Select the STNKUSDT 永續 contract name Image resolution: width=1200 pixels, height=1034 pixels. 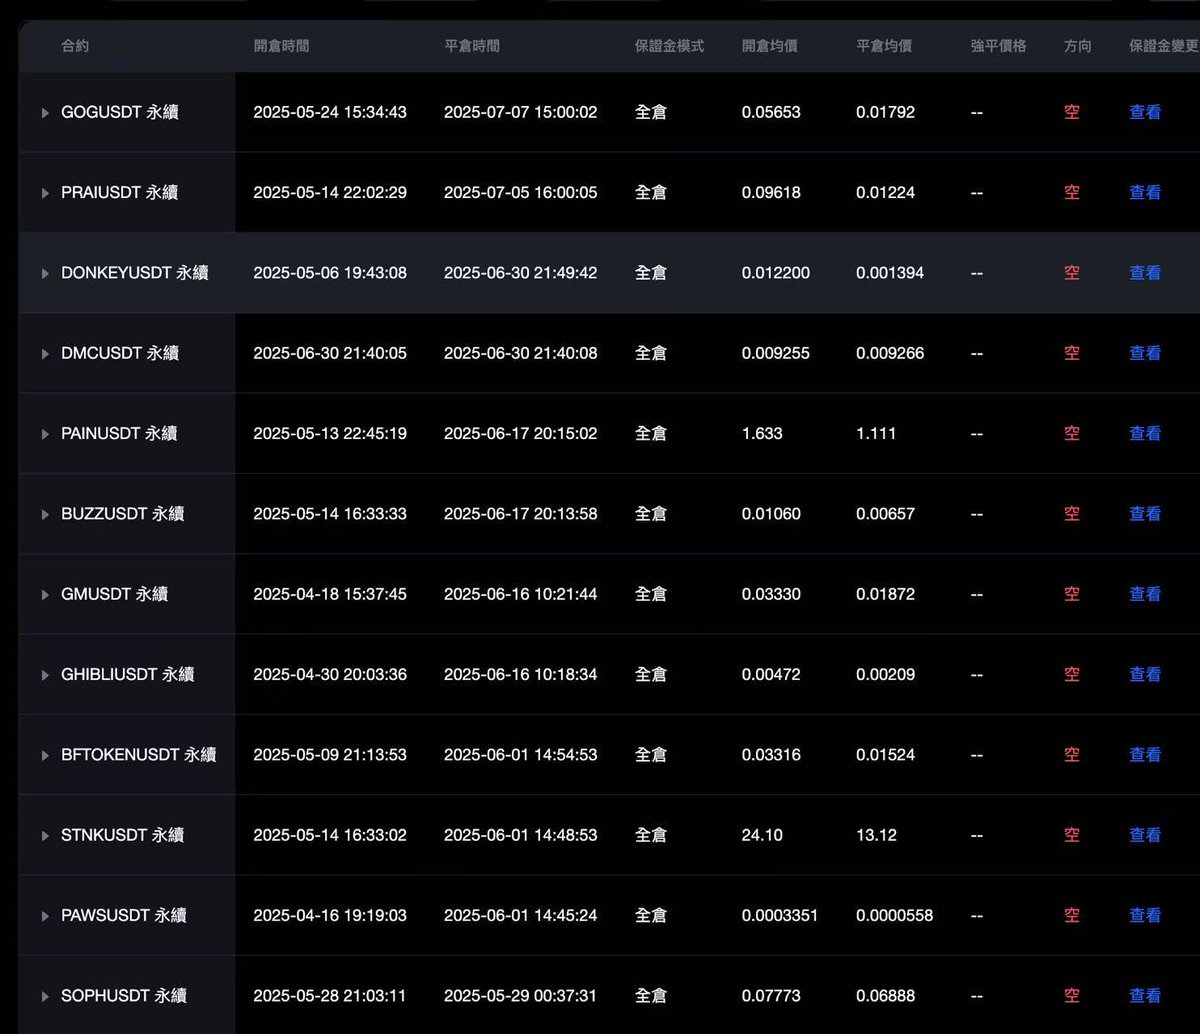pos(123,834)
